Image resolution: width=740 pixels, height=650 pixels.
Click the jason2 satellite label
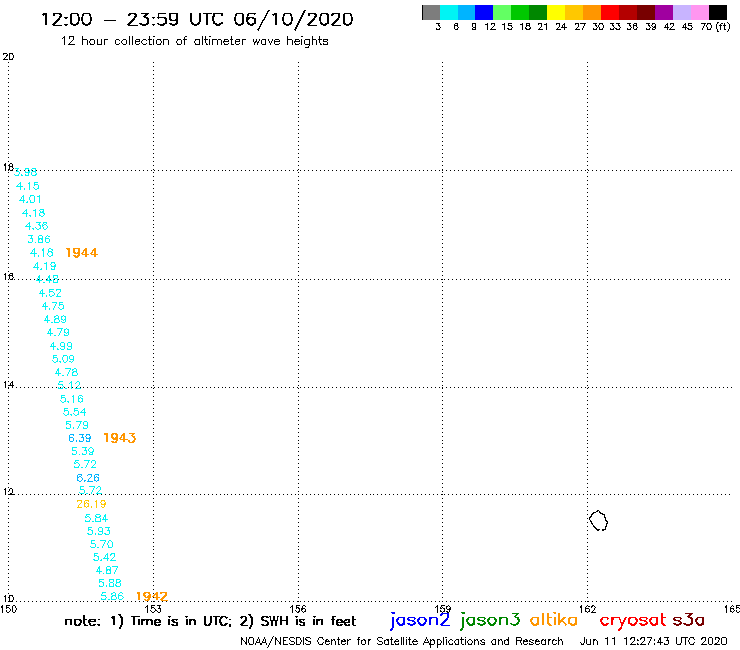[x=420, y=620]
